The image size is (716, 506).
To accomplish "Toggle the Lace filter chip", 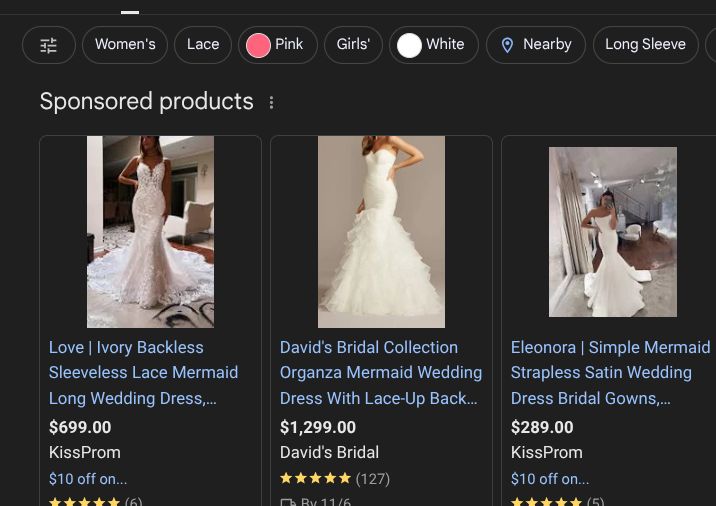I will tap(203, 45).
